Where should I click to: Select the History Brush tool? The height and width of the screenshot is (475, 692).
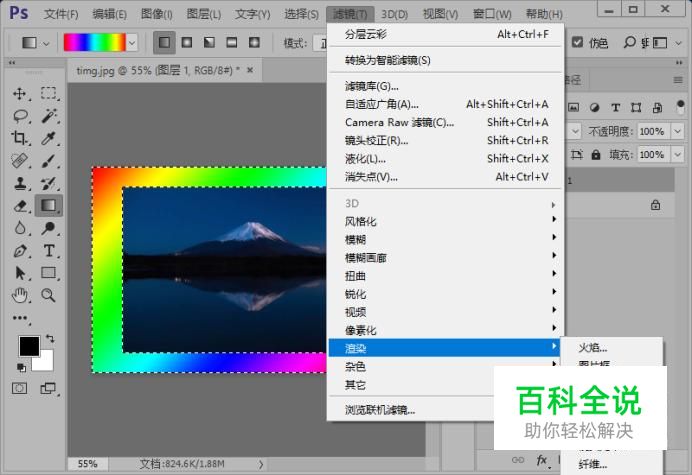(49, 183)
